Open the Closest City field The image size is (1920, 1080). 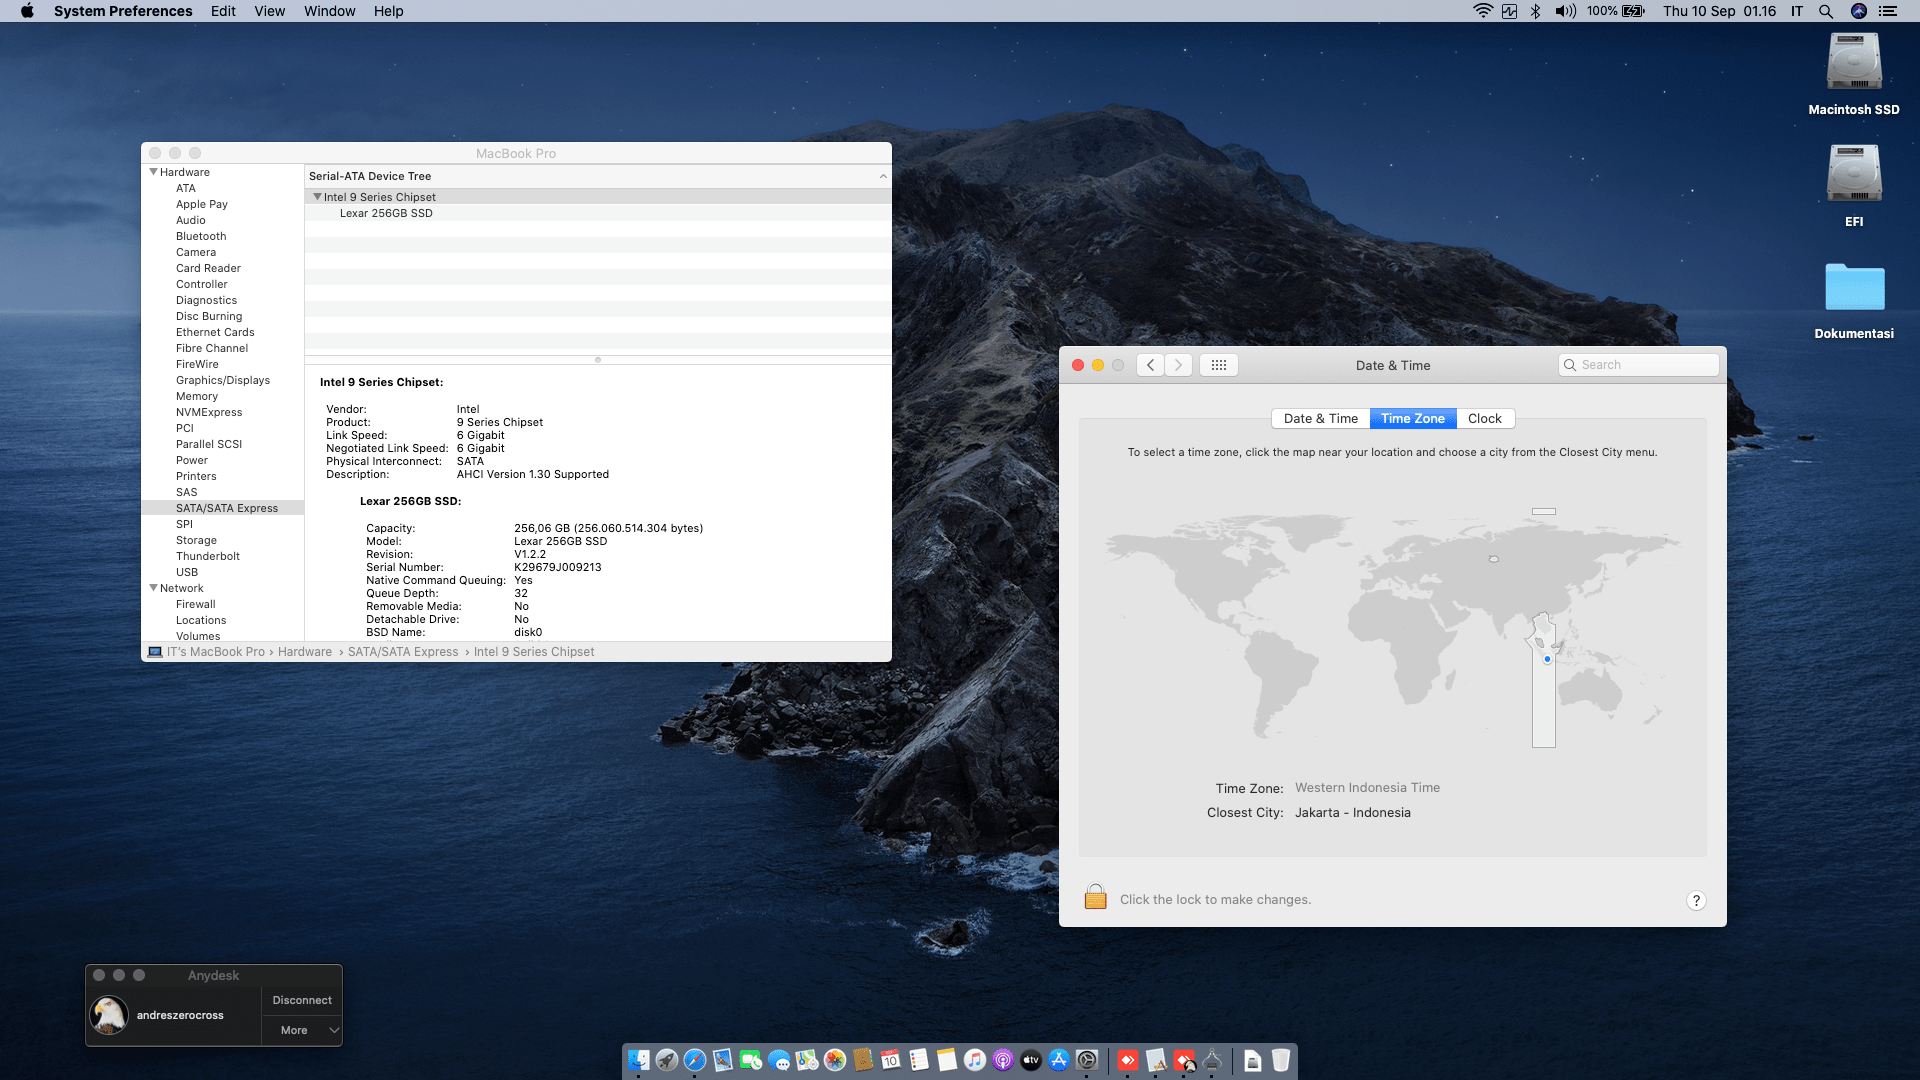[1353, 813]
